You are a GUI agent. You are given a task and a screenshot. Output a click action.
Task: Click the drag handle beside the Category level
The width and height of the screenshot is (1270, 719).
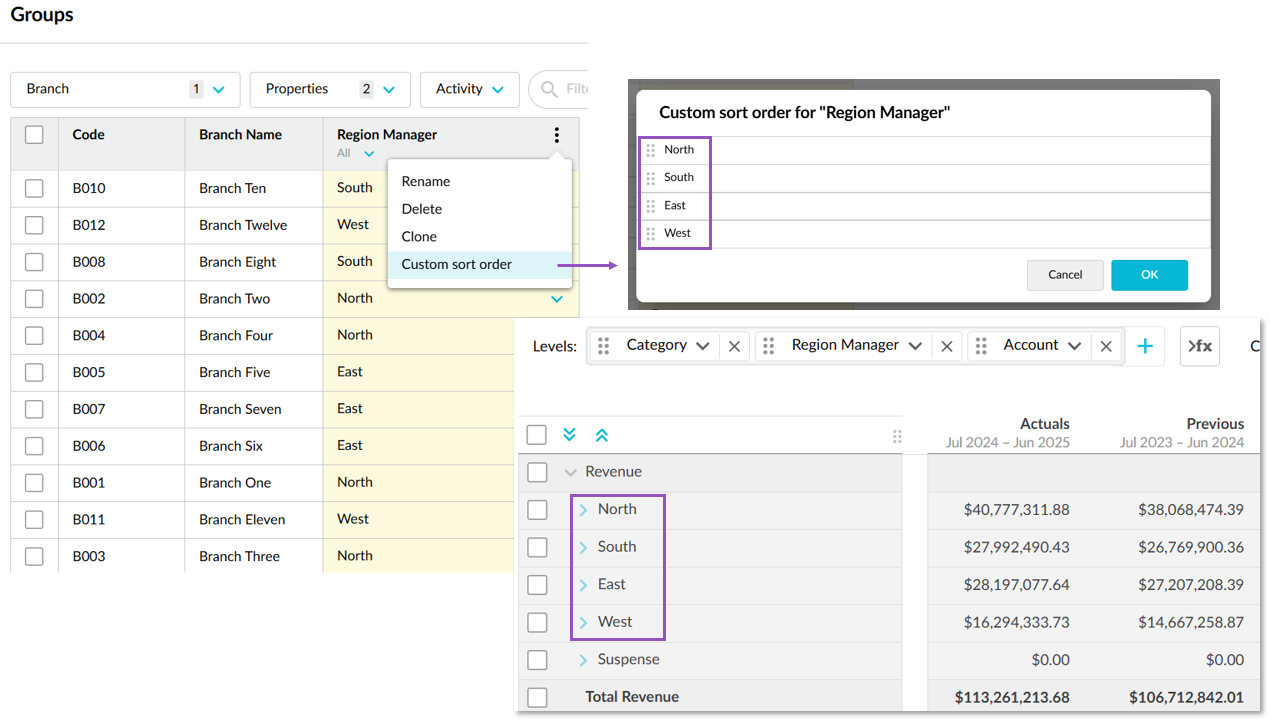click(x=603, y=344)
